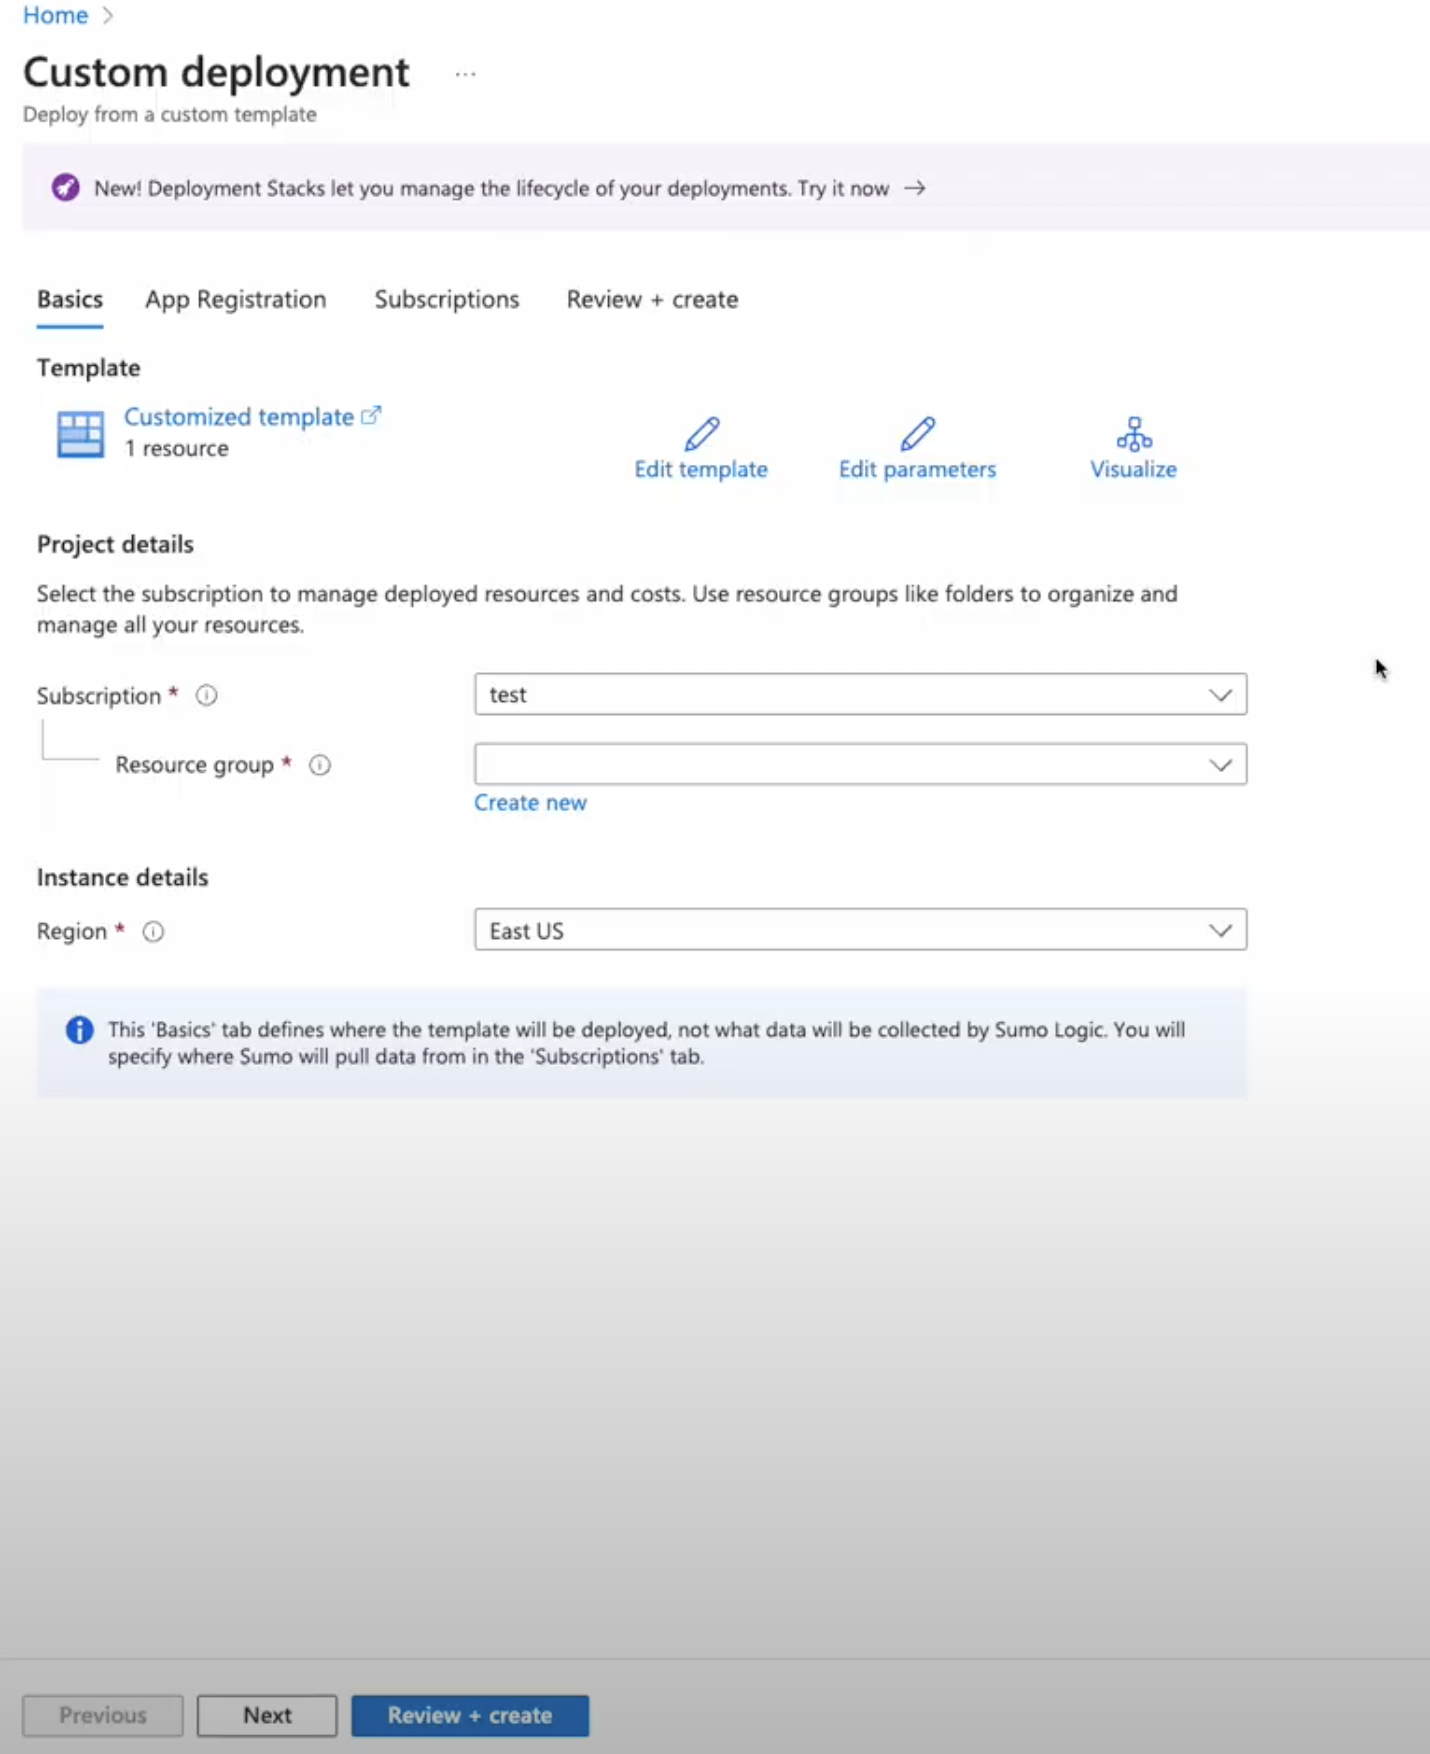Viewport: 1430px width, 1754px height.
Task: Expand the Resource group dropdown
Action: [x=860, y=764]
